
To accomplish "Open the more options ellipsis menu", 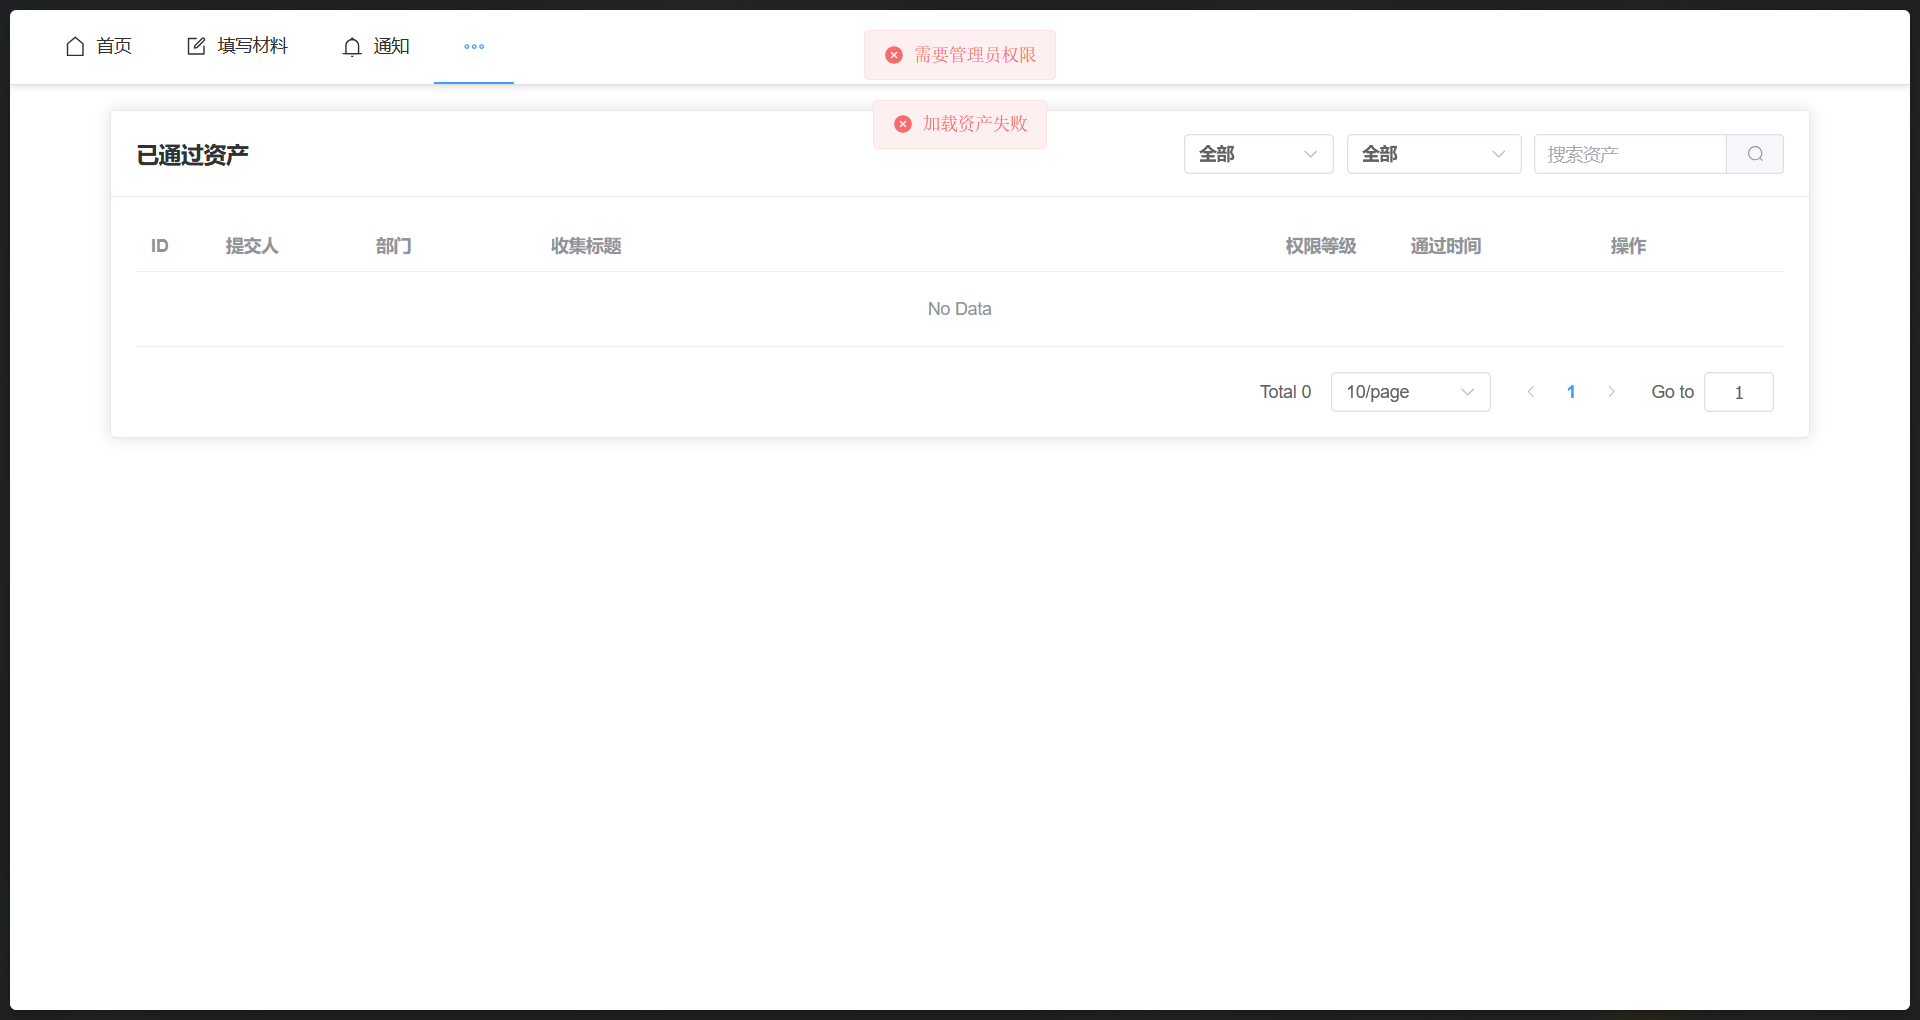I will 474,46.
